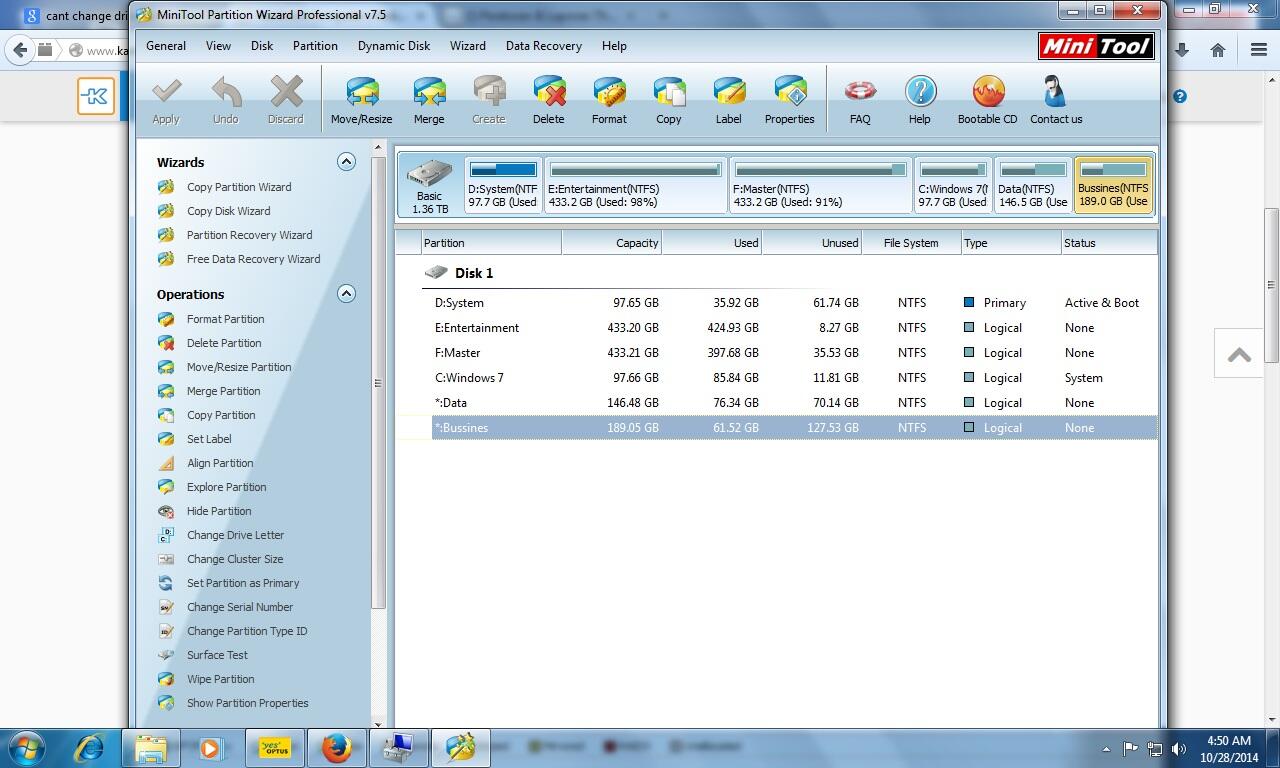Choose Move/Resize Partition in sidebar
This screenshot has width=1280, height=768.
click(x=239, y=367)
